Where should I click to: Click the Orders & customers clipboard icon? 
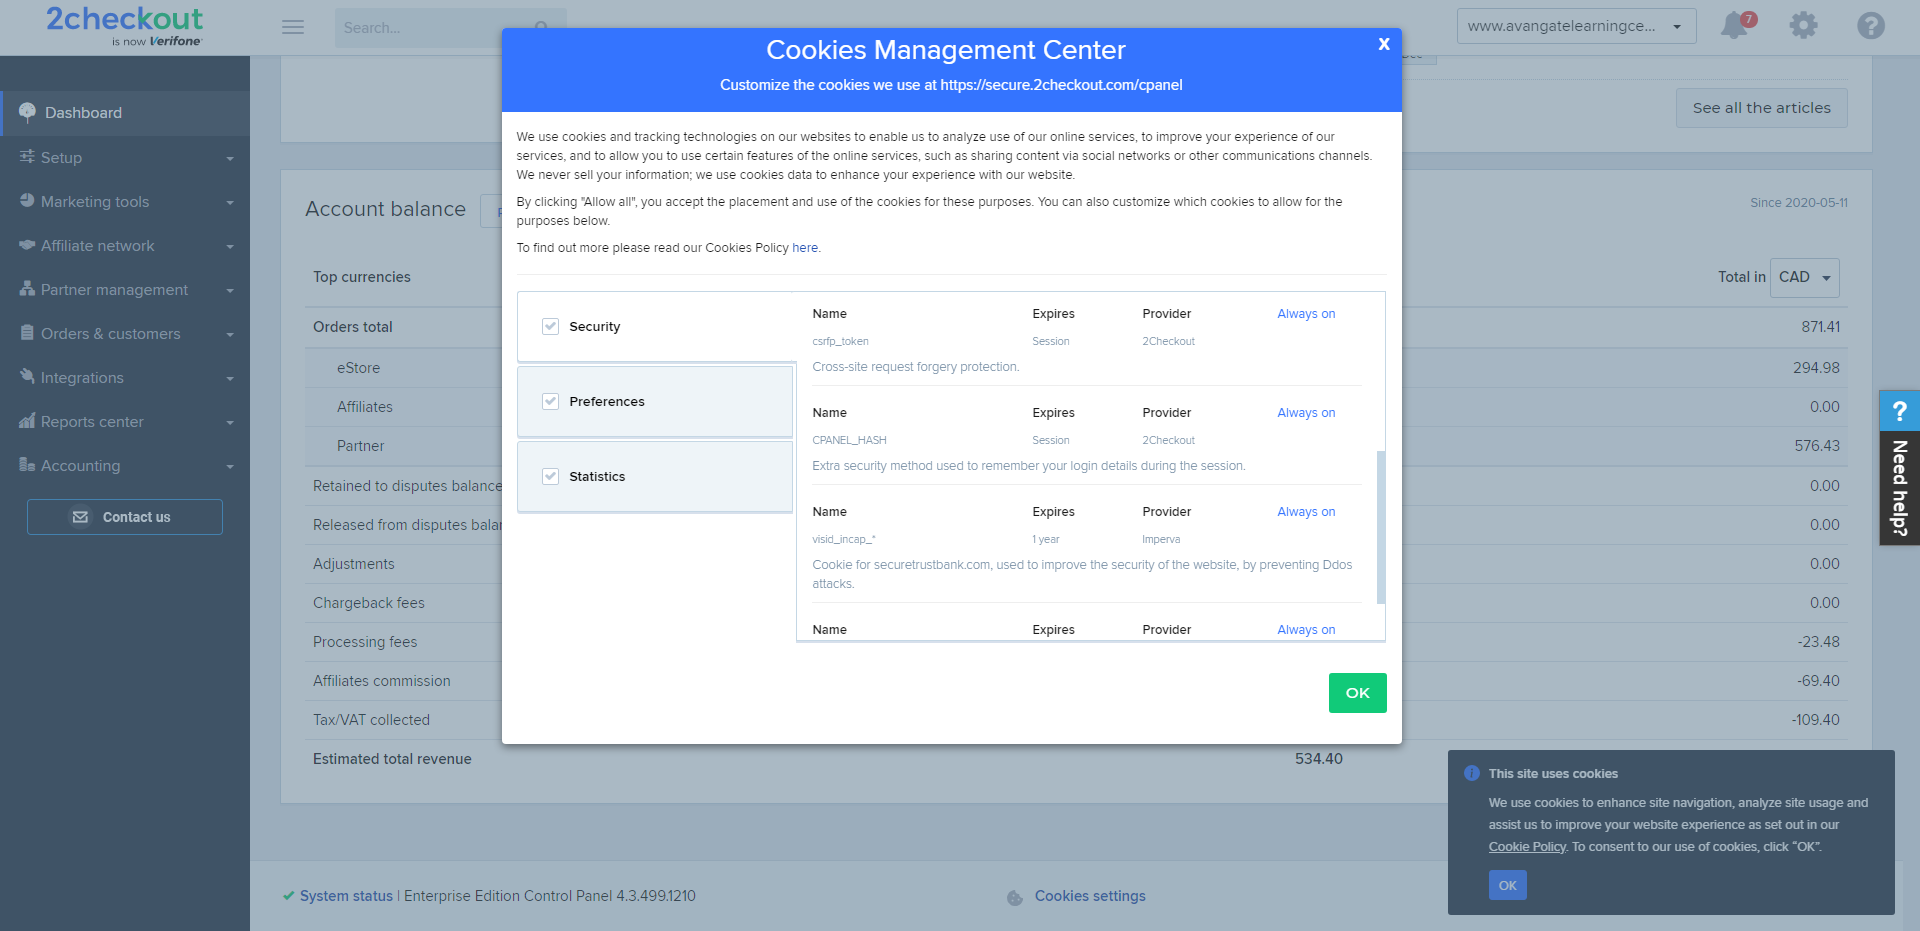coord(27,333)
